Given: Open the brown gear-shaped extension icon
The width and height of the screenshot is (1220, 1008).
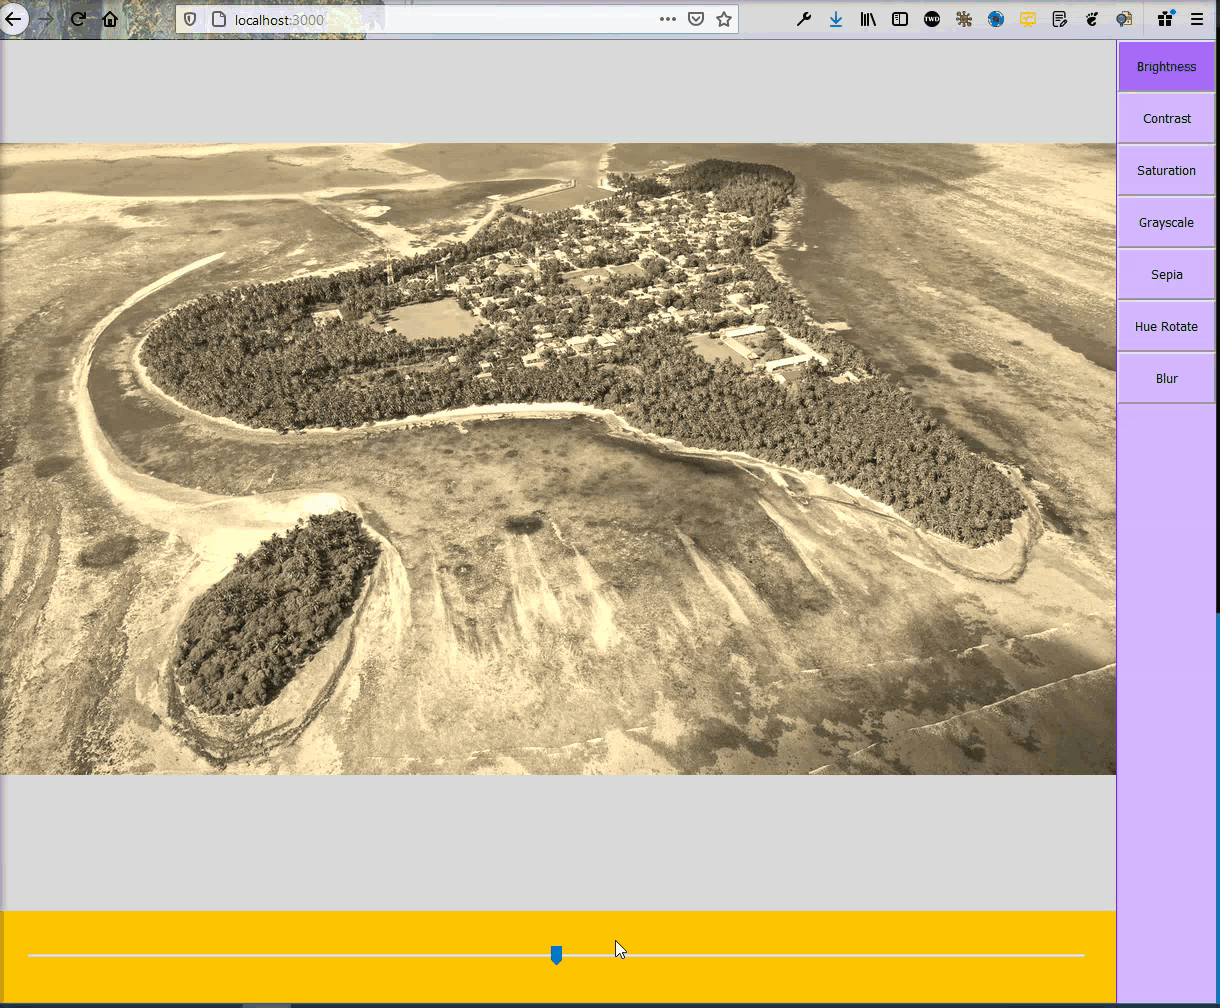Looking at the screenshot, I should coord(964,19).
